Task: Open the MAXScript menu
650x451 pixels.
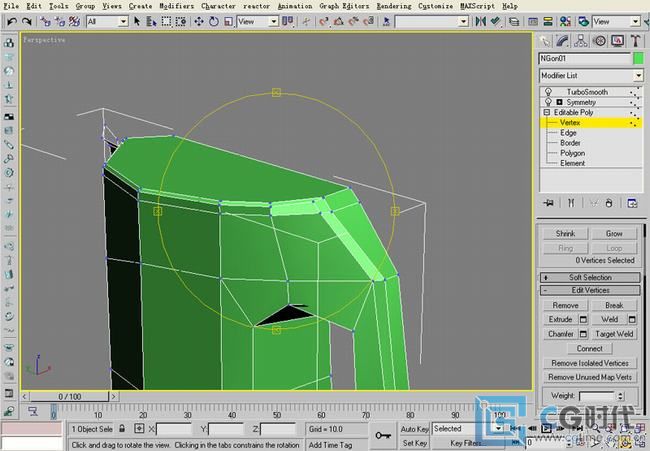Action: [x=478, y=6]
